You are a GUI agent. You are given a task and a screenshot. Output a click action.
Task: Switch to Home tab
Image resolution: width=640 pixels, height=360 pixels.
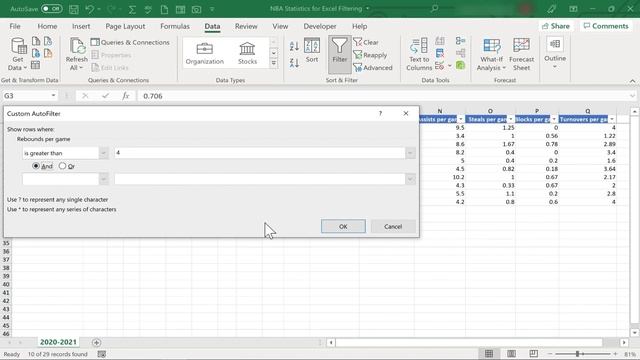pyautogui.click(x=47, y=26)
